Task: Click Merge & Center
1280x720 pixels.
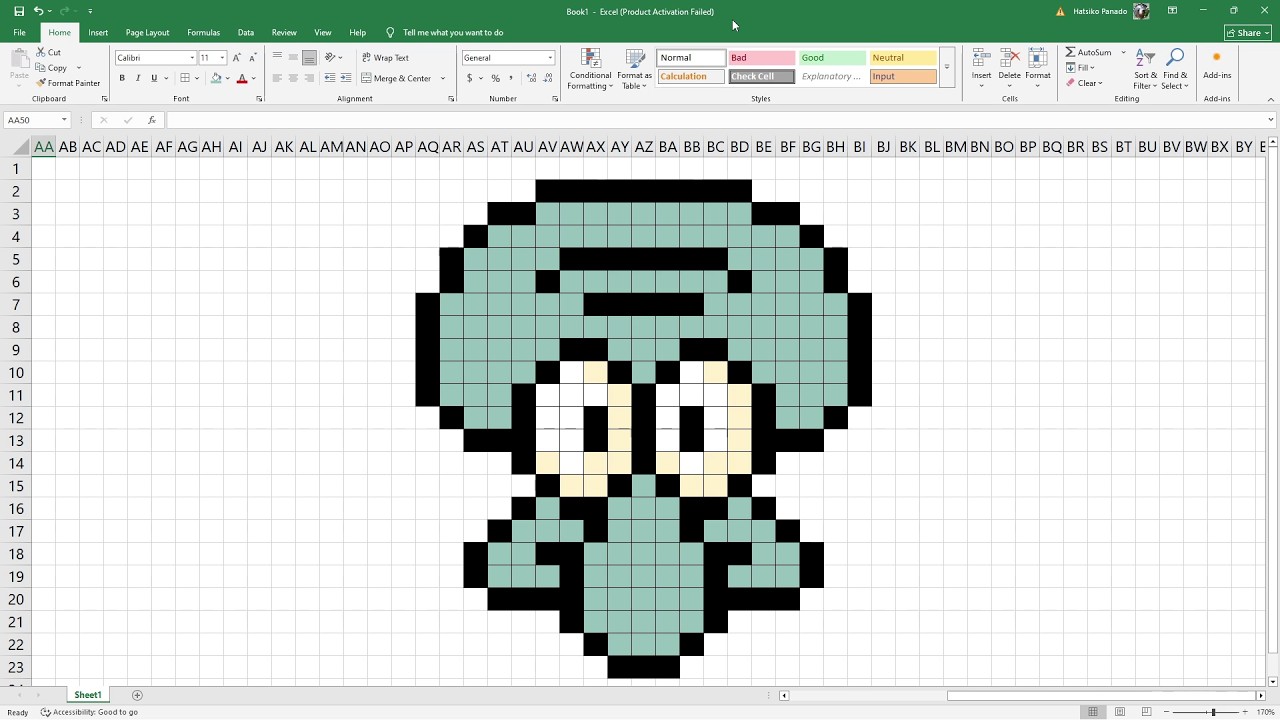Action: 397,78
